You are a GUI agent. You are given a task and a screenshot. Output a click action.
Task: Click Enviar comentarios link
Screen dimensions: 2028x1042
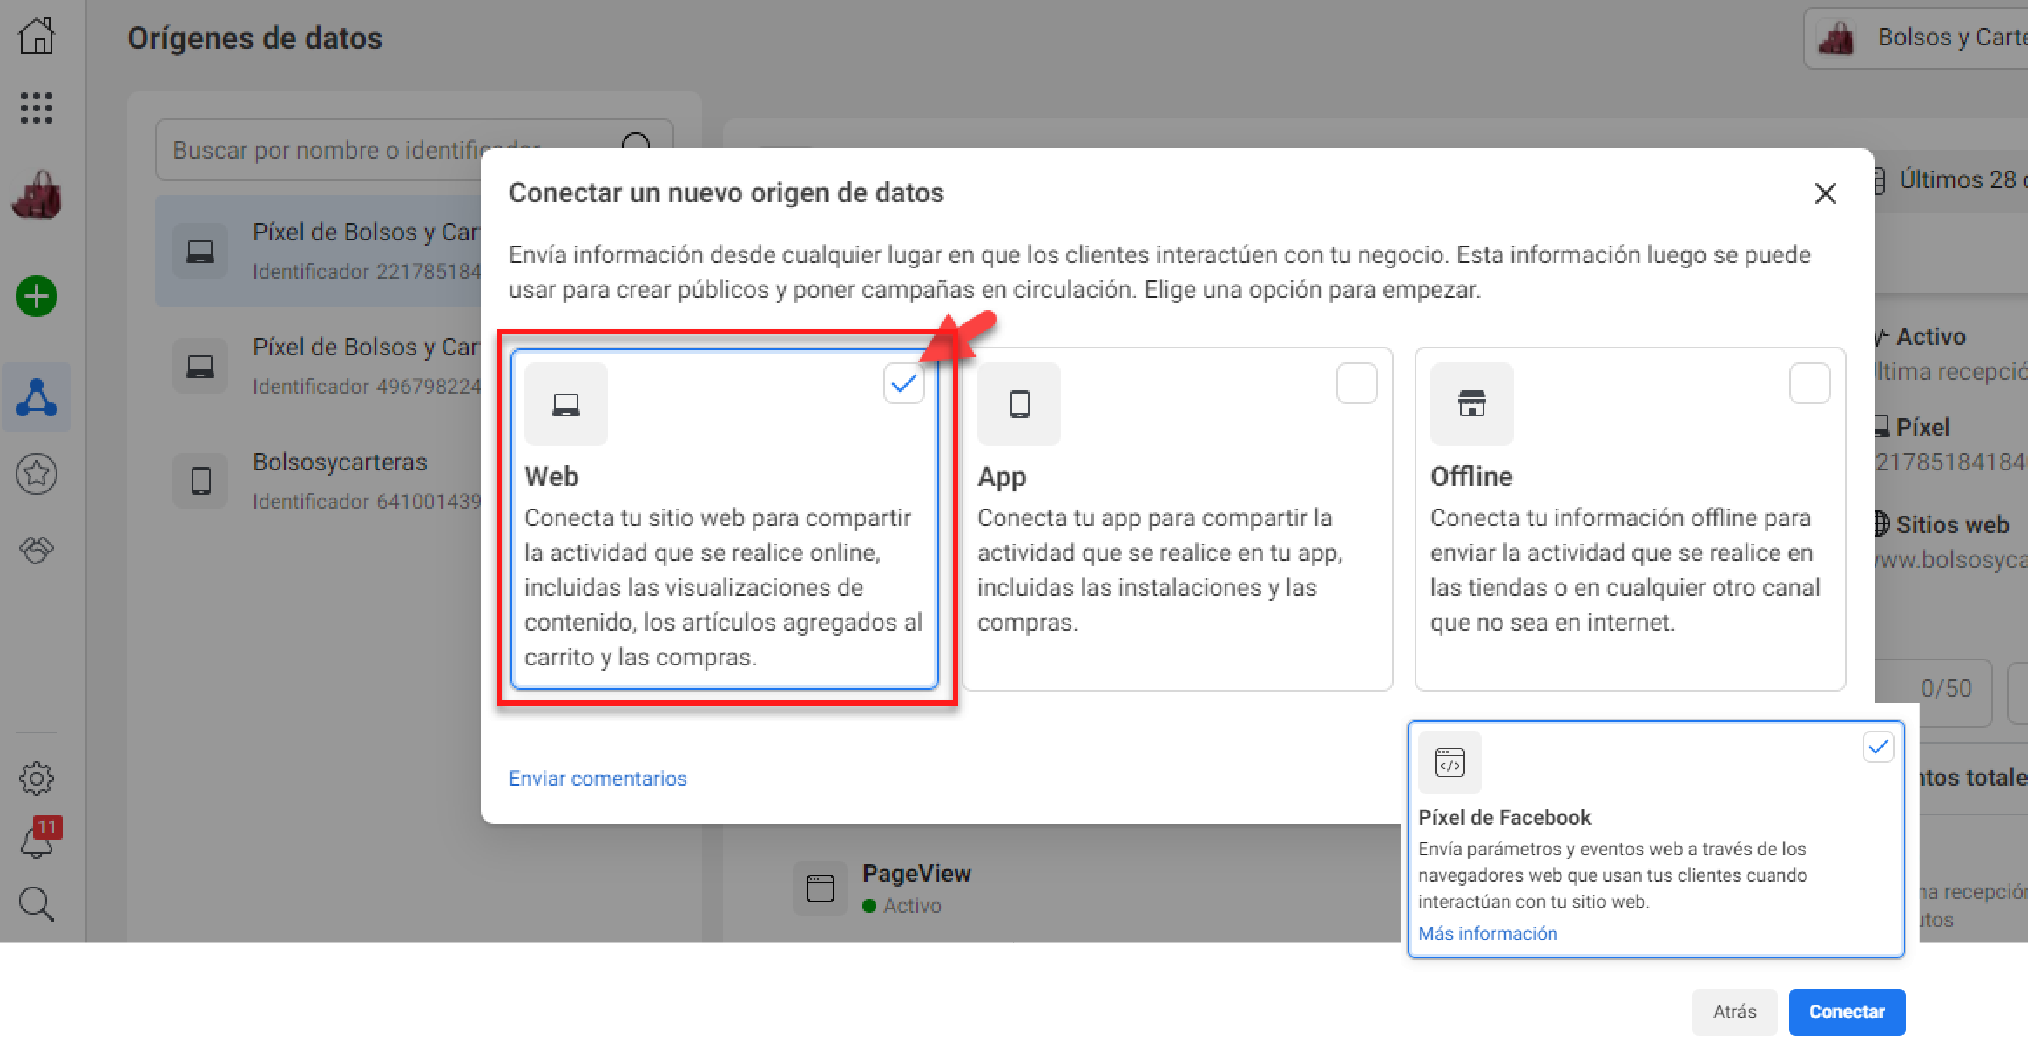[598, 778]
